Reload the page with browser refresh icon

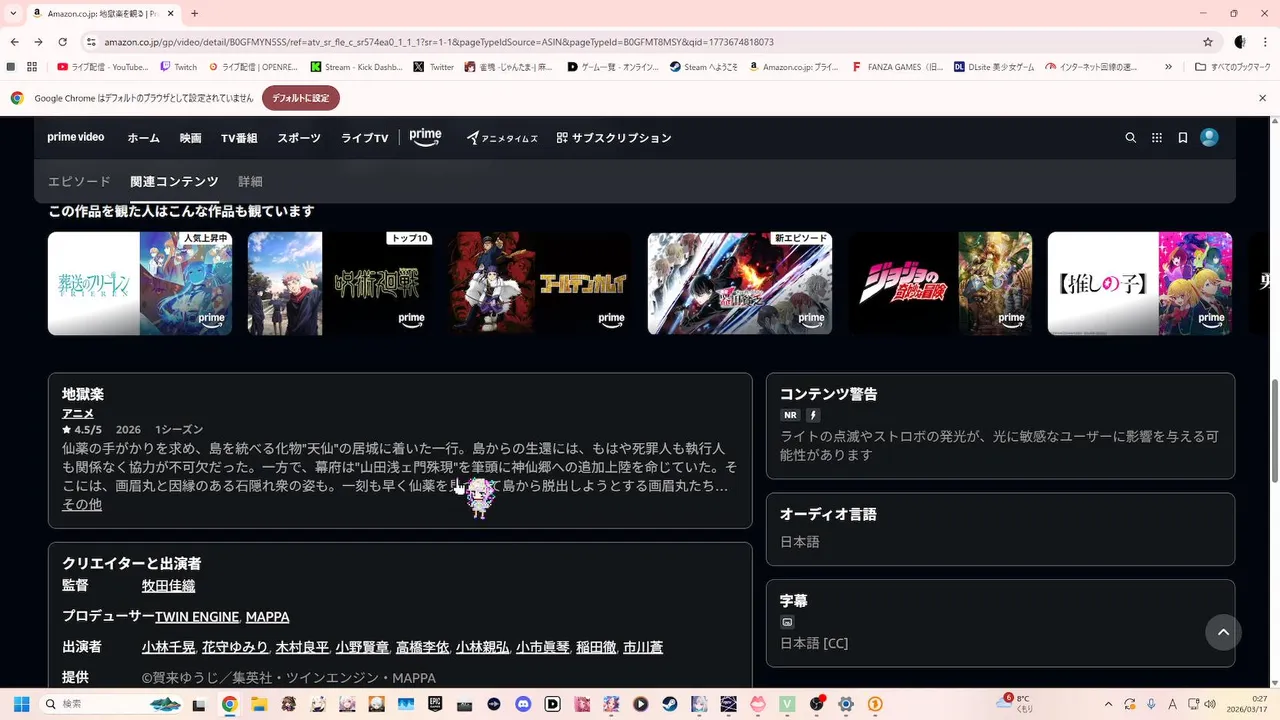[x=62, y=42]
